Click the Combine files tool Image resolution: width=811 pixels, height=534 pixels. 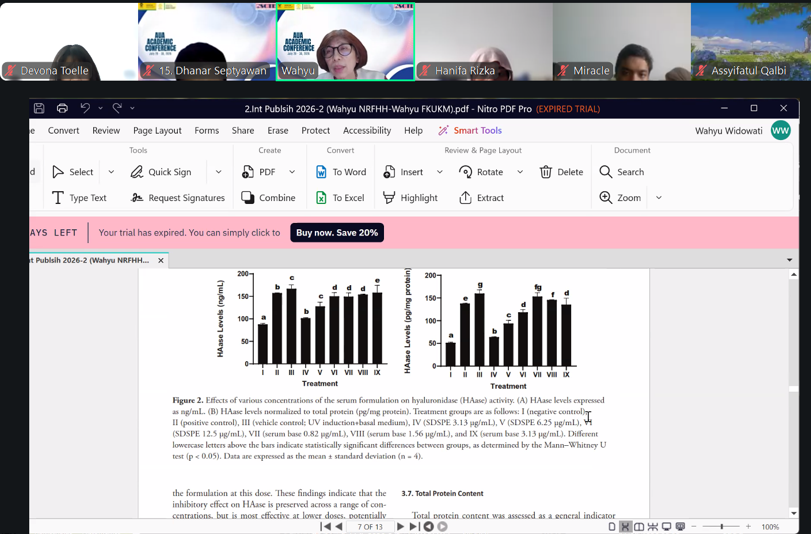point(268,198)
